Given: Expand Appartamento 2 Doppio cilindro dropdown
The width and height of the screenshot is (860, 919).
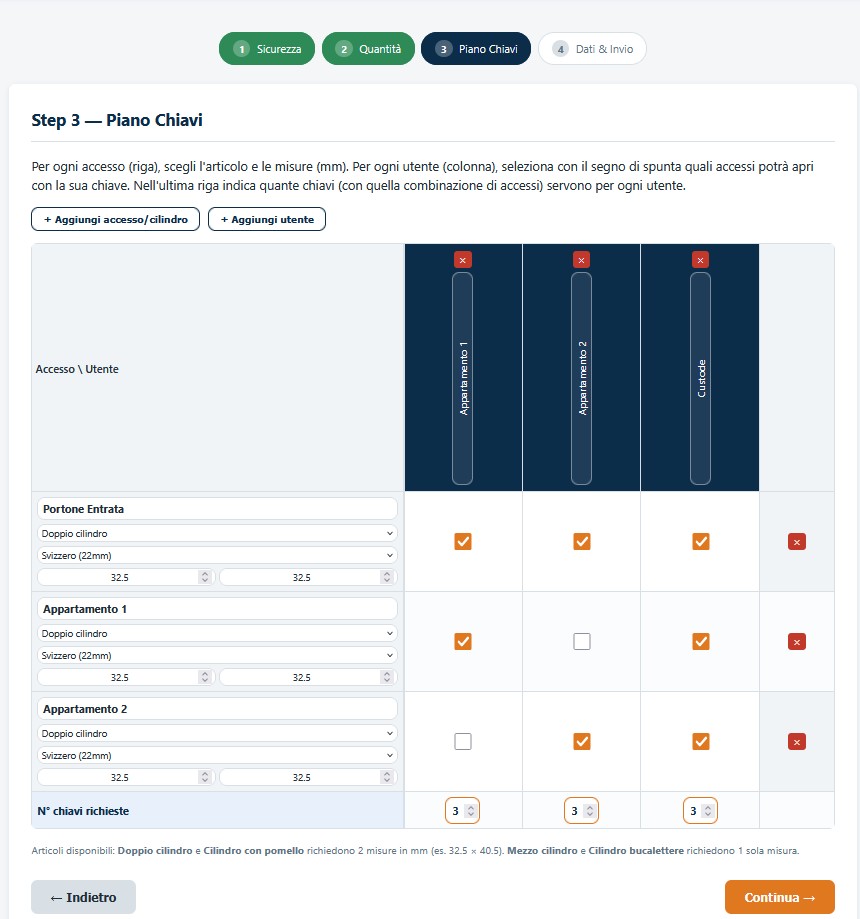Looking at the screenshot, I should coord(217,733).
